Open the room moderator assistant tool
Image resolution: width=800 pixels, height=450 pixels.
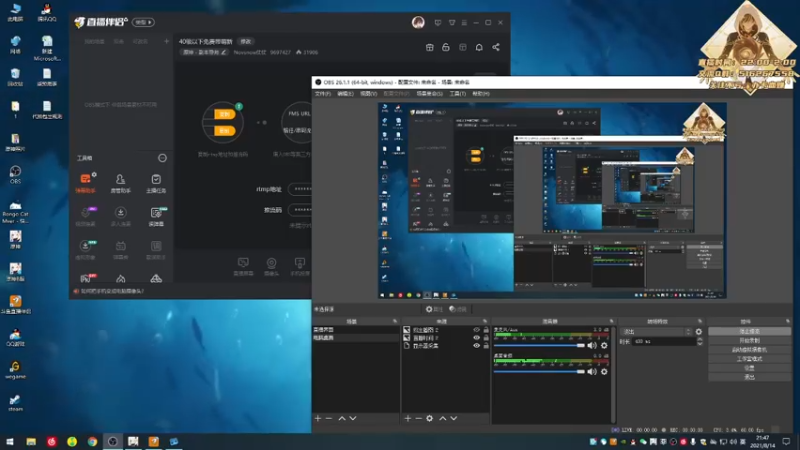pyautogui.click(x=120, y=183)
